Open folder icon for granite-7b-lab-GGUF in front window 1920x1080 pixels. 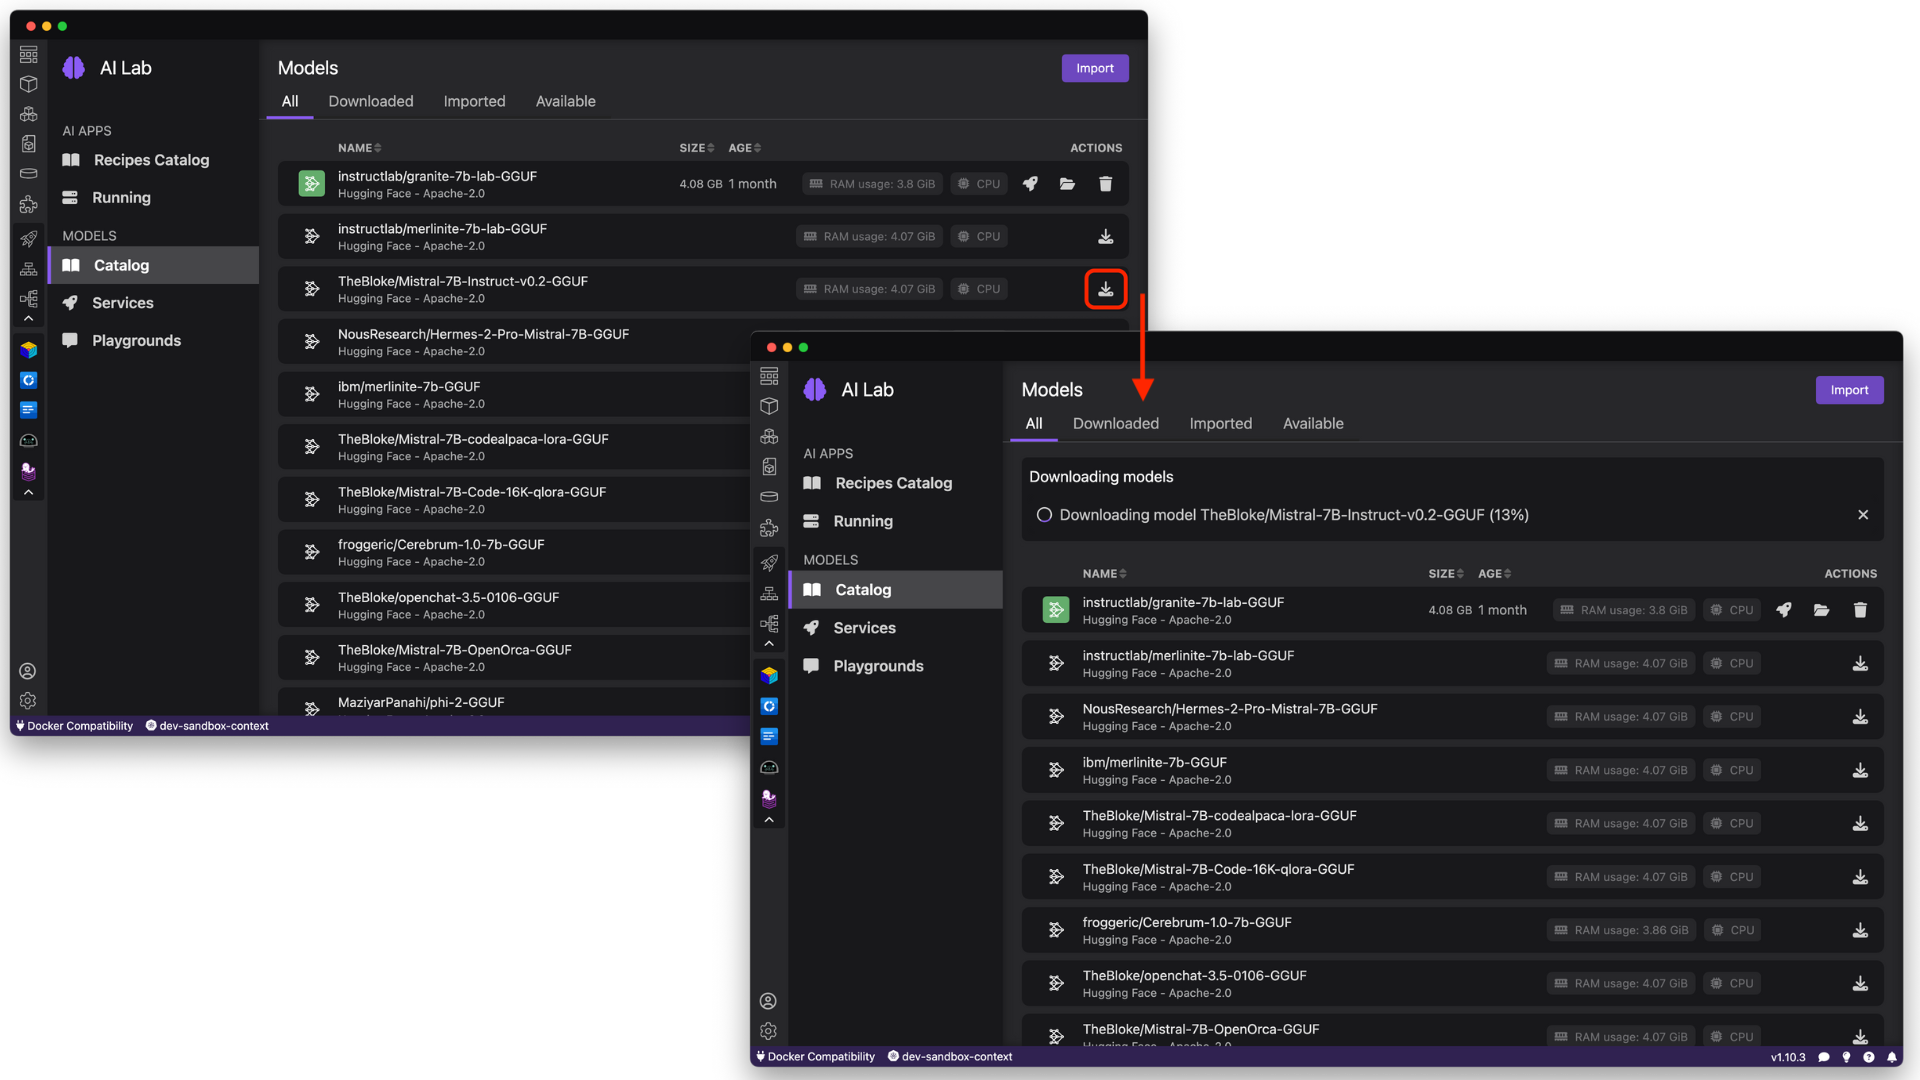(1821, 610)
